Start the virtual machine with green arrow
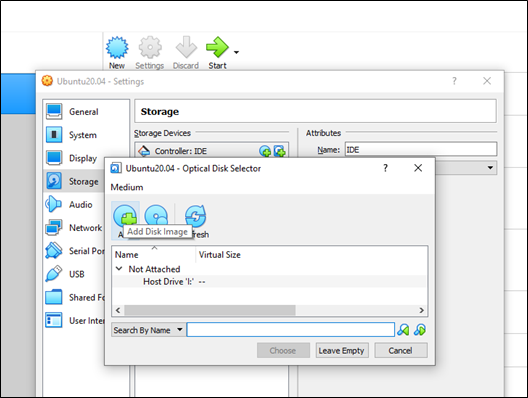Viewport: 528px width, 398px height. (217, 47)
